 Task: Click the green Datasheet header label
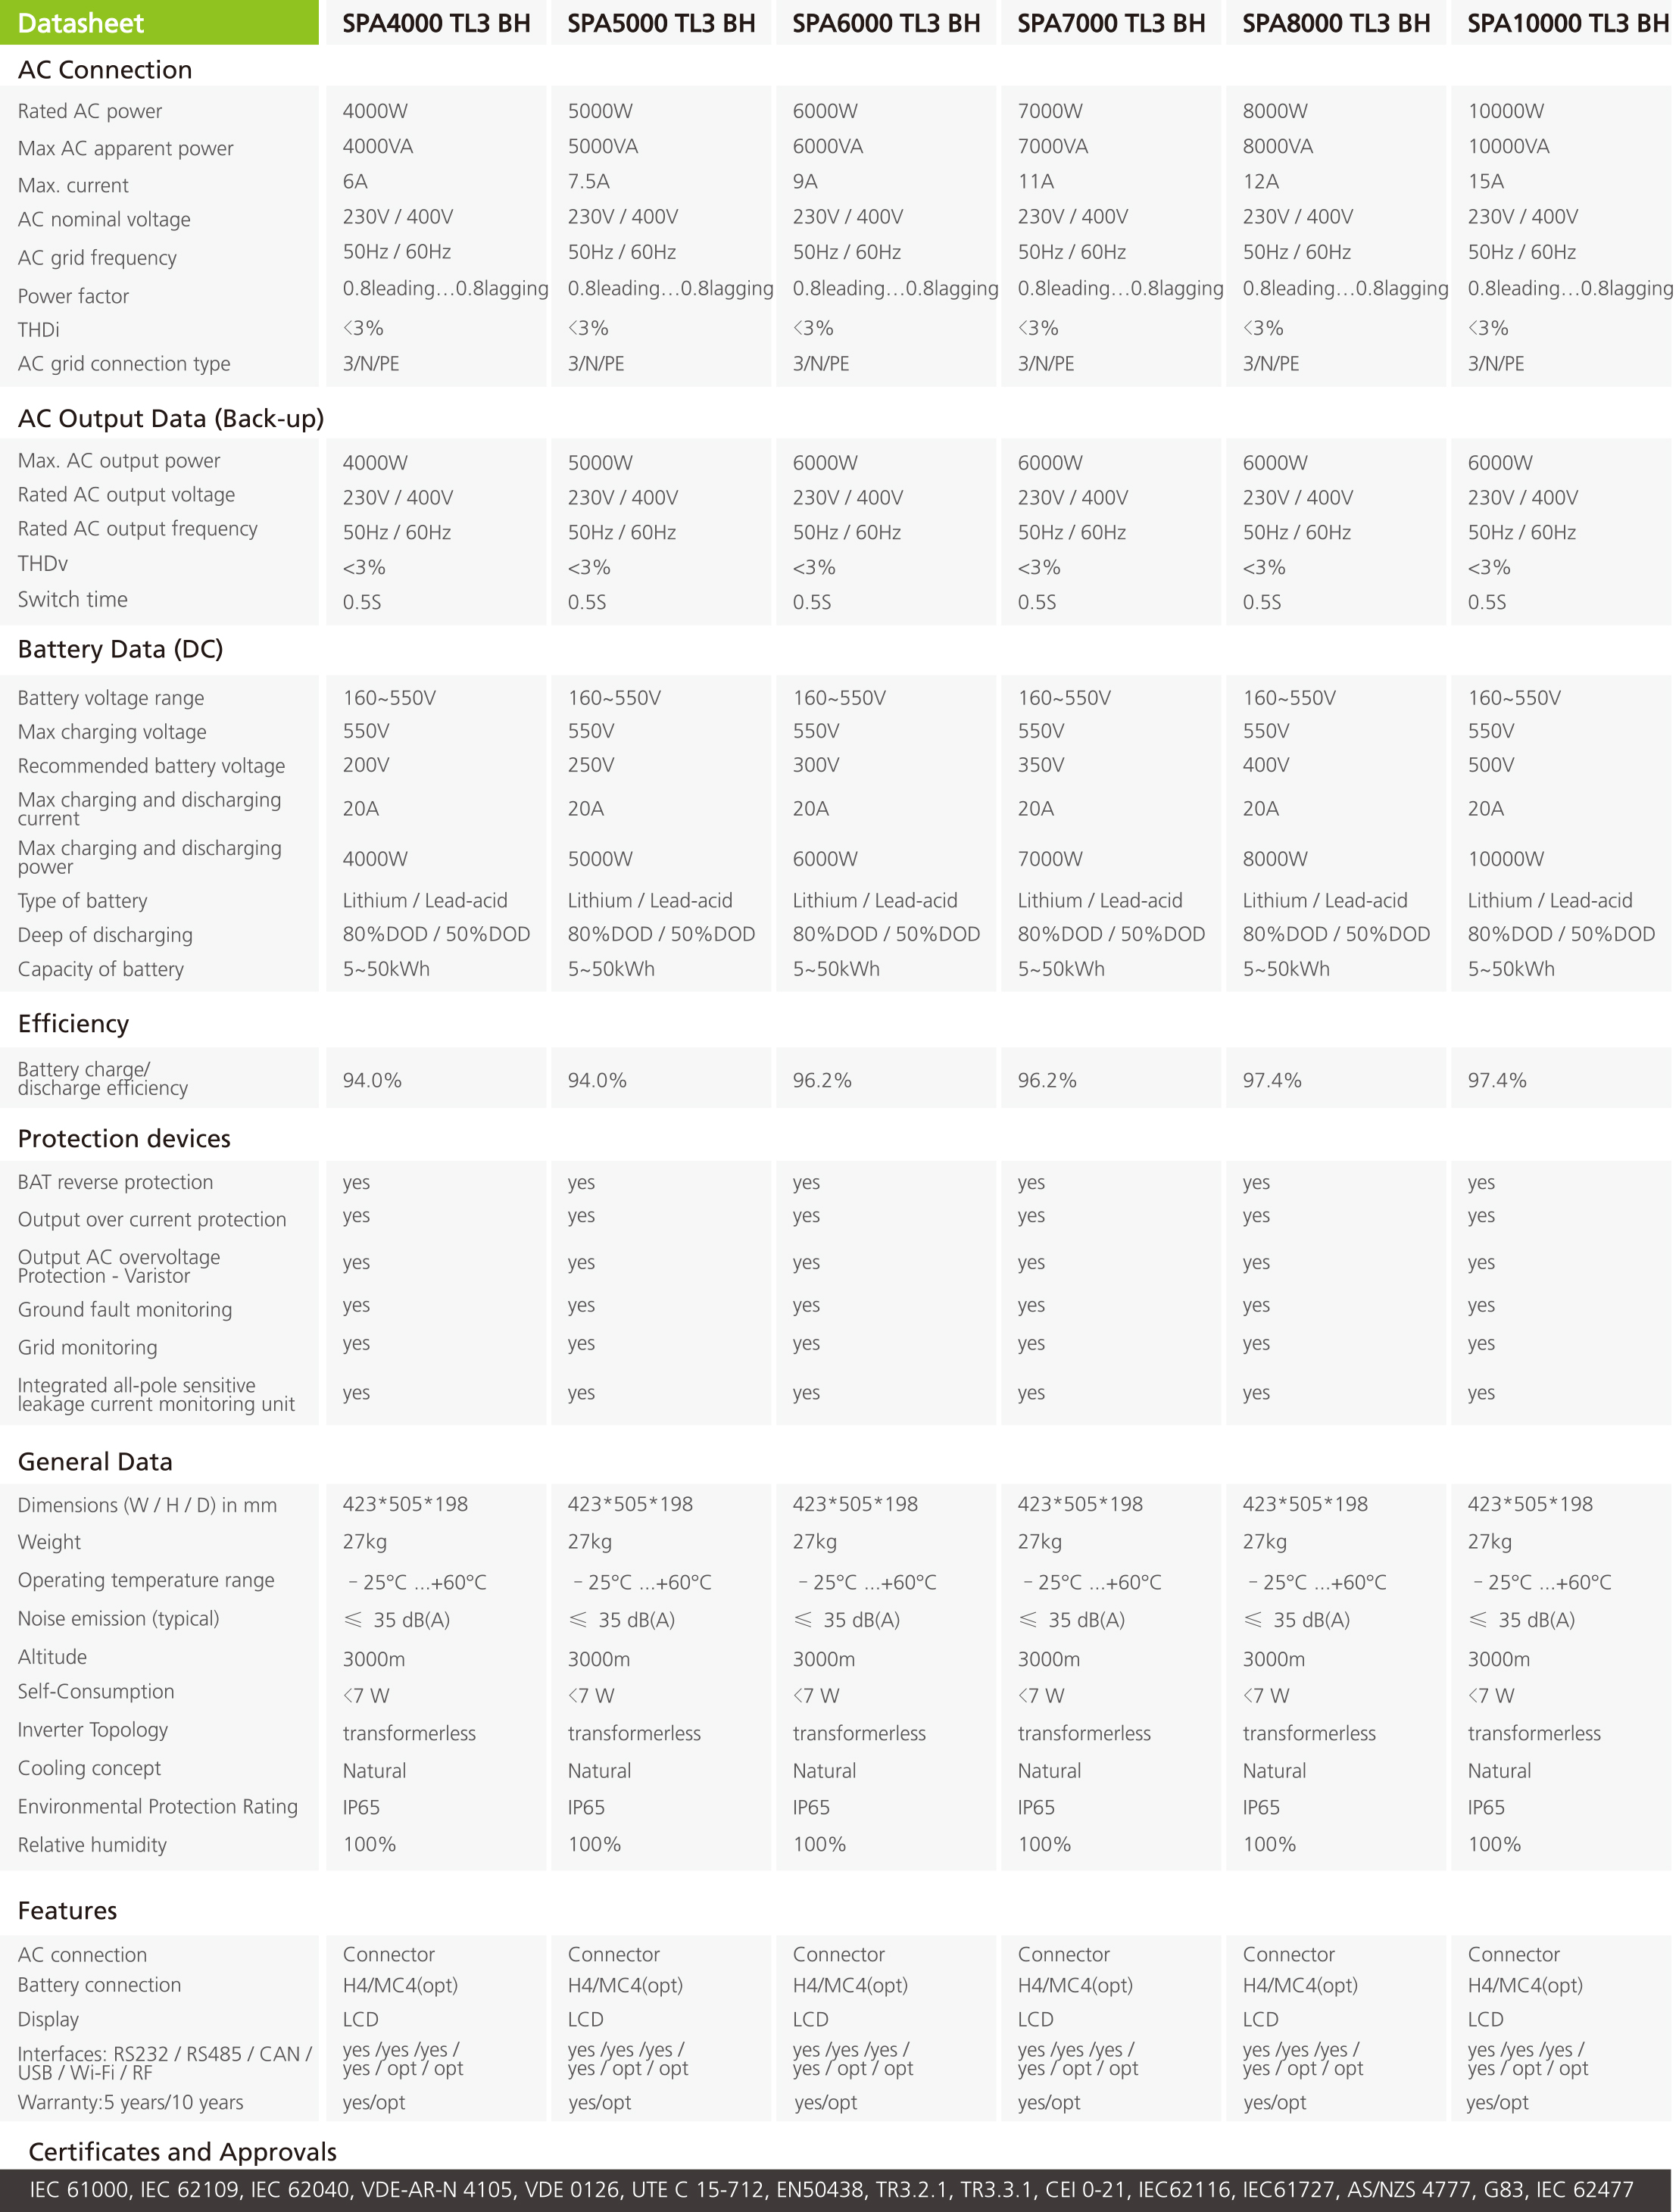click(81, 23)
